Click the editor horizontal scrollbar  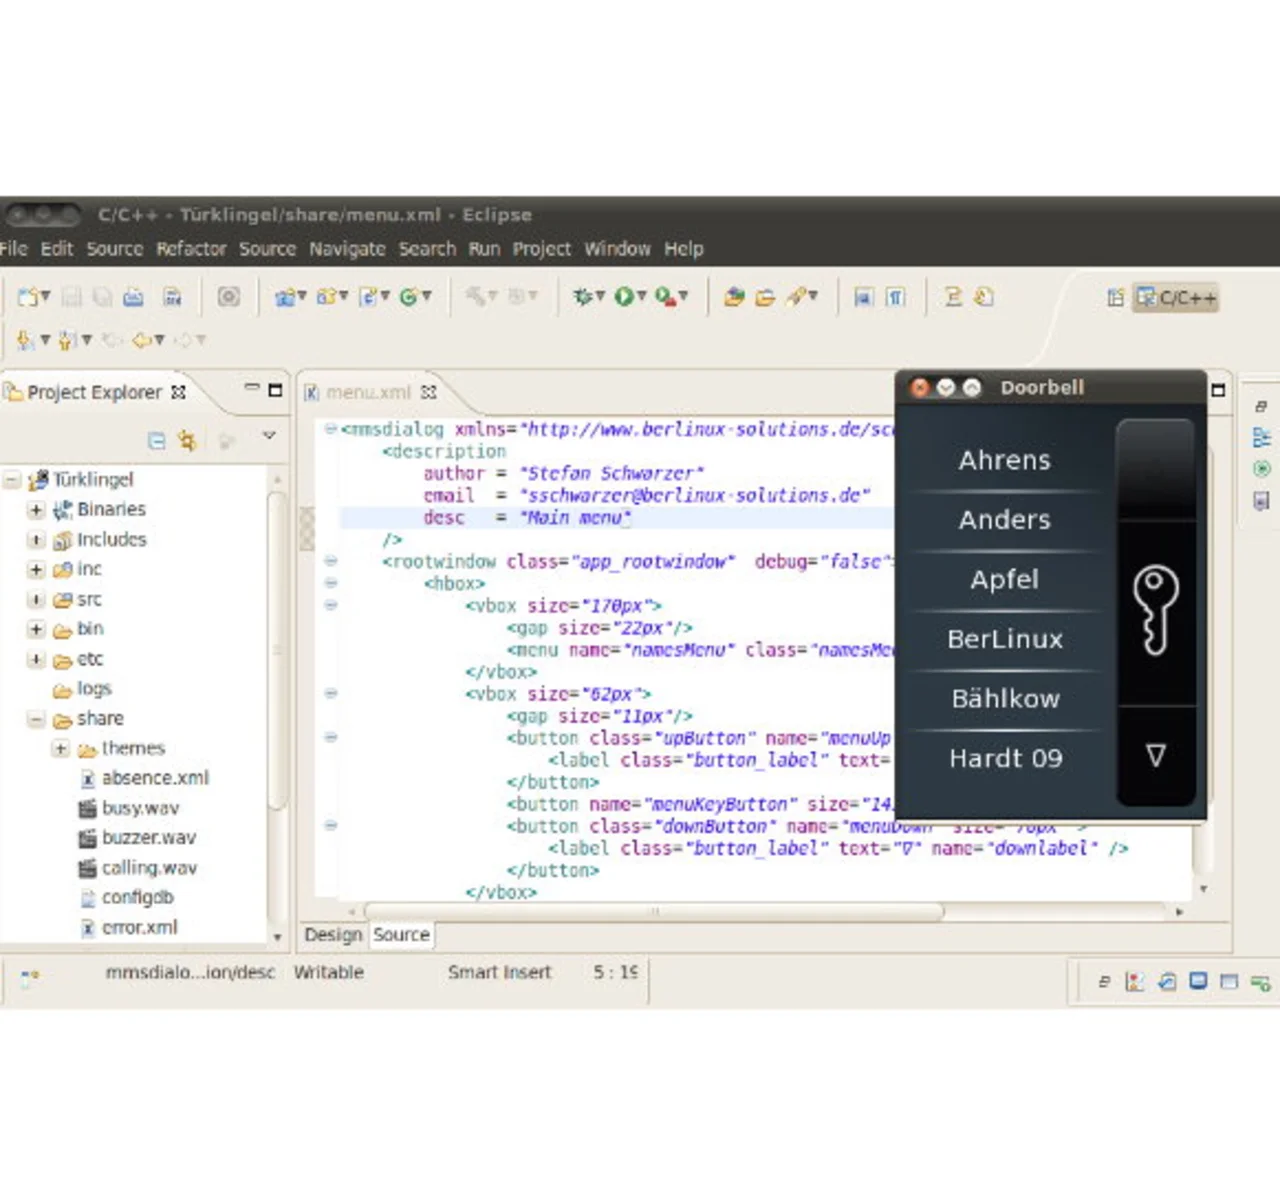[x=655, y=911]
